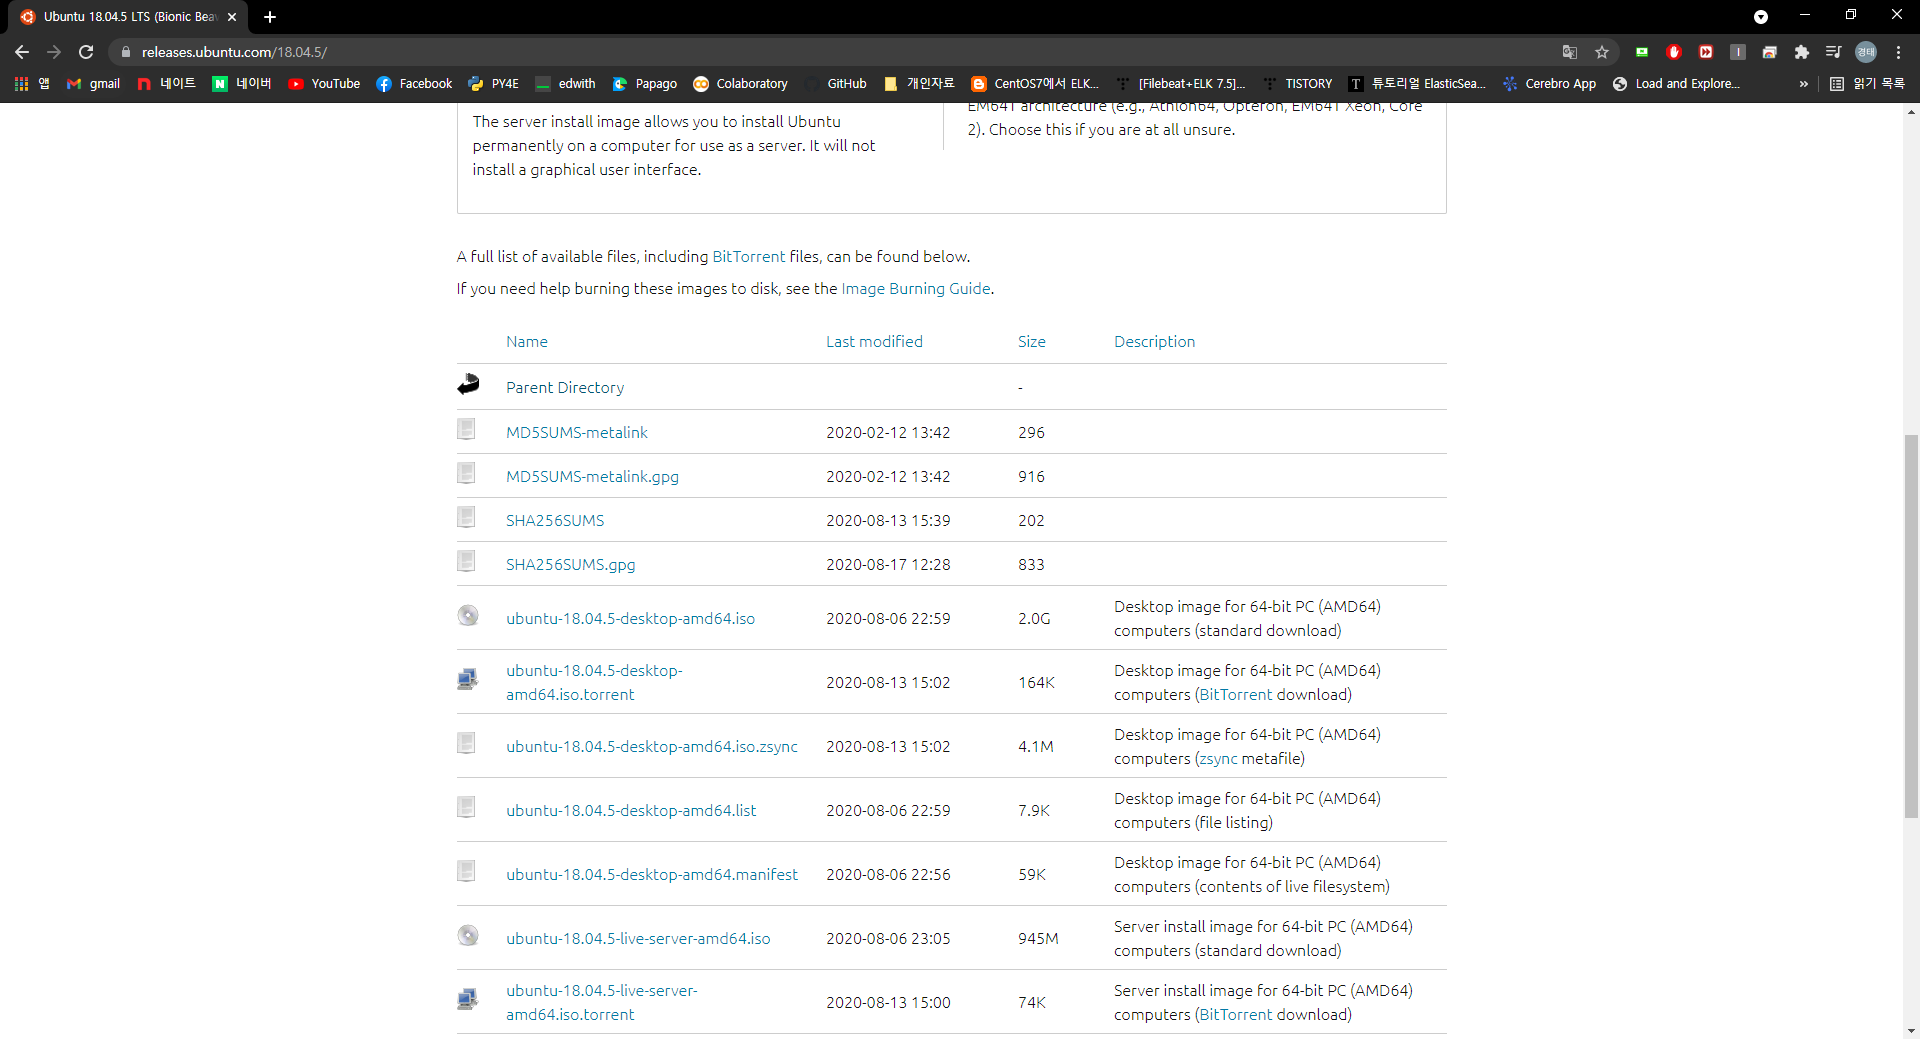Open the edwith bookmark
This screenshot has height=1039, width=1920.
(x=565, y=84)
